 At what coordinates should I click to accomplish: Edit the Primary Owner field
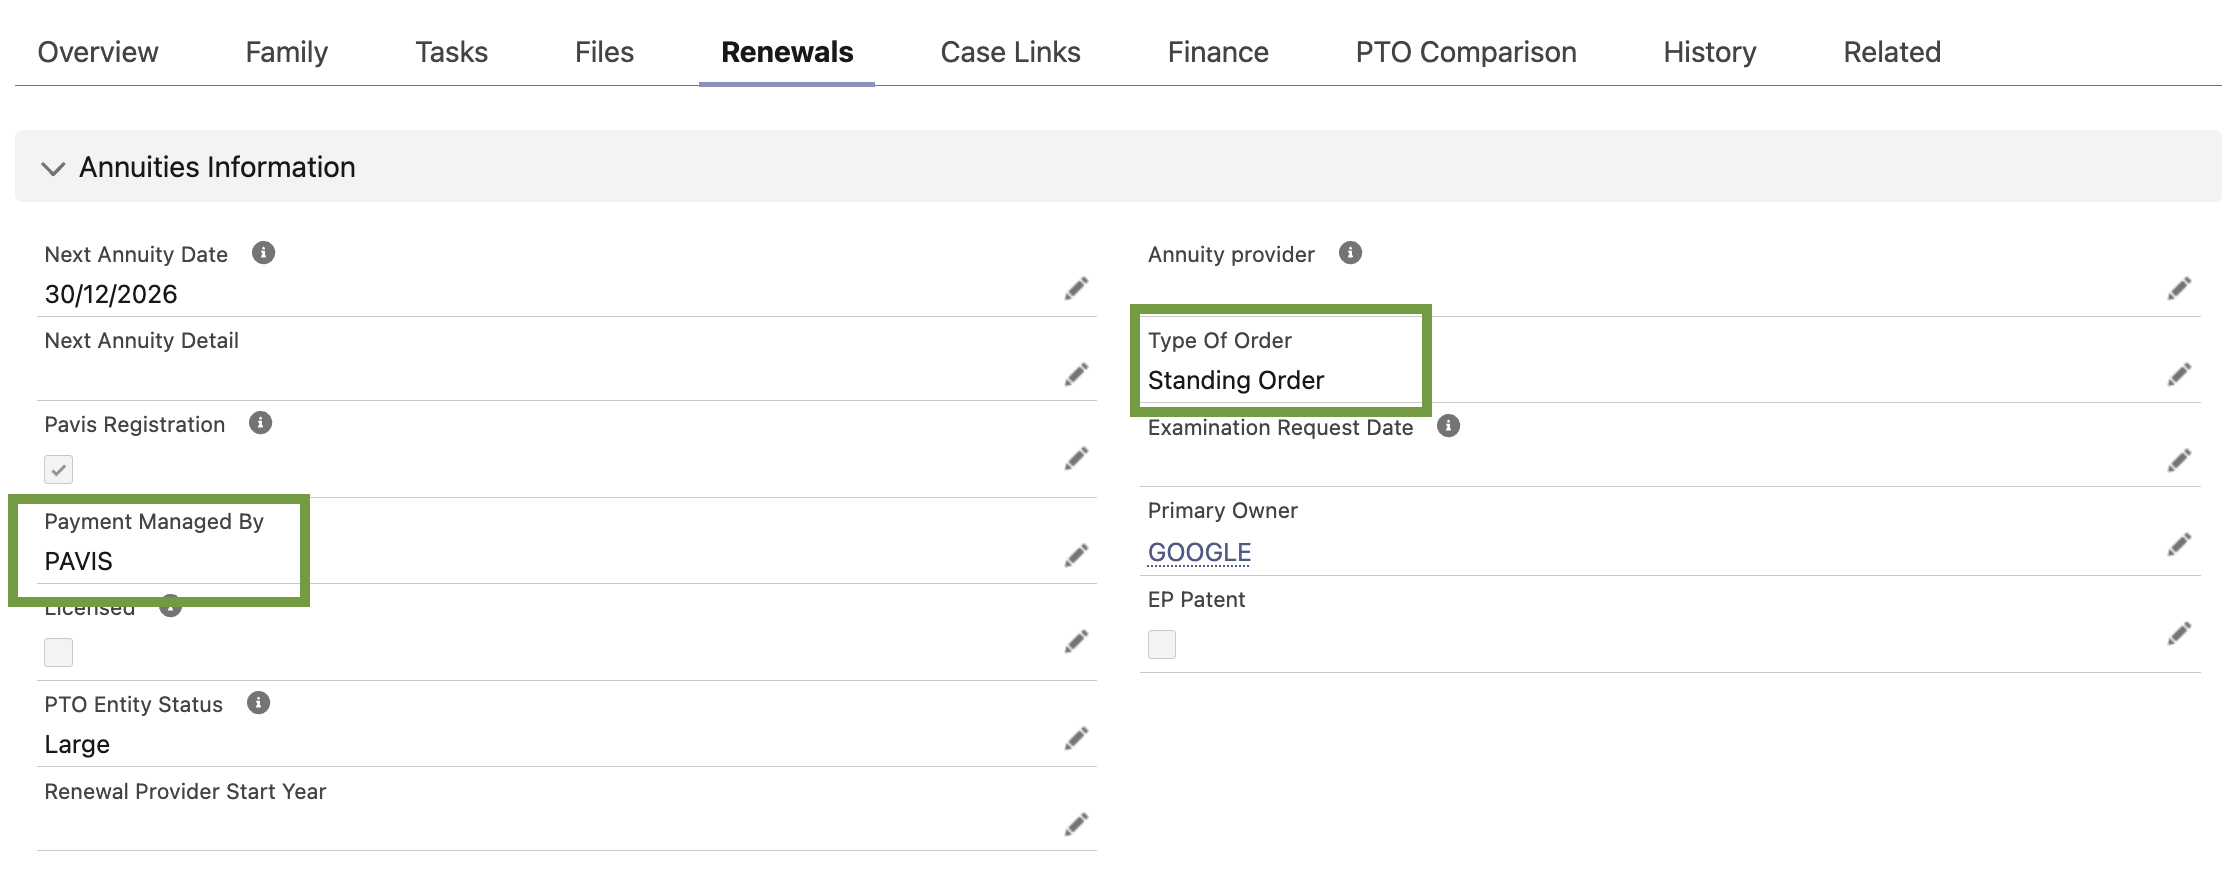click(x=2179, y=545)
